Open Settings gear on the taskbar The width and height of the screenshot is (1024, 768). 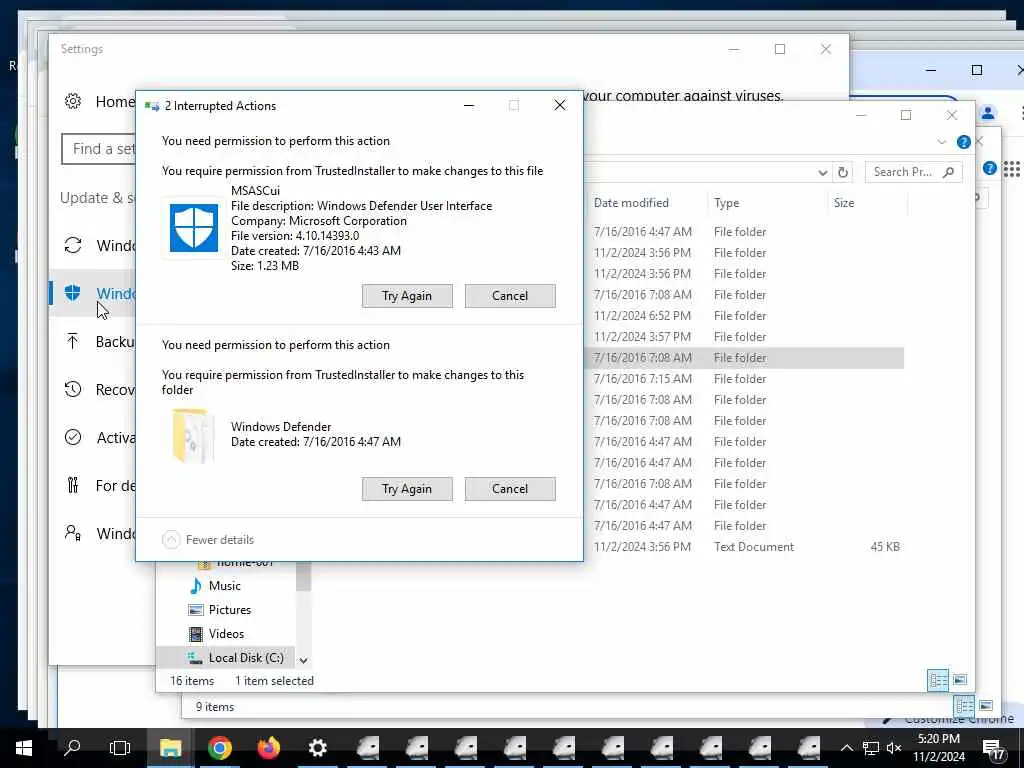click(x=317, y=748)
